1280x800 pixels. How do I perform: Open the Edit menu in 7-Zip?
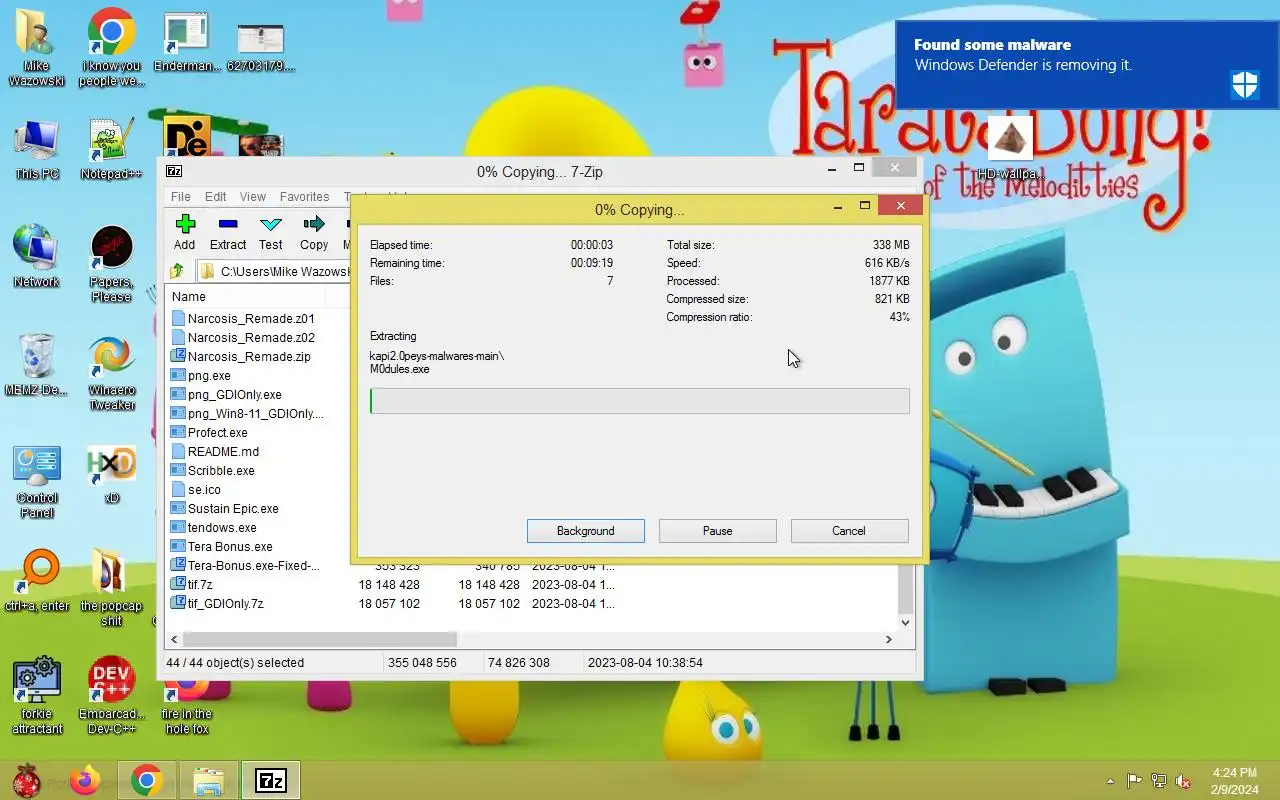point(216,197)
